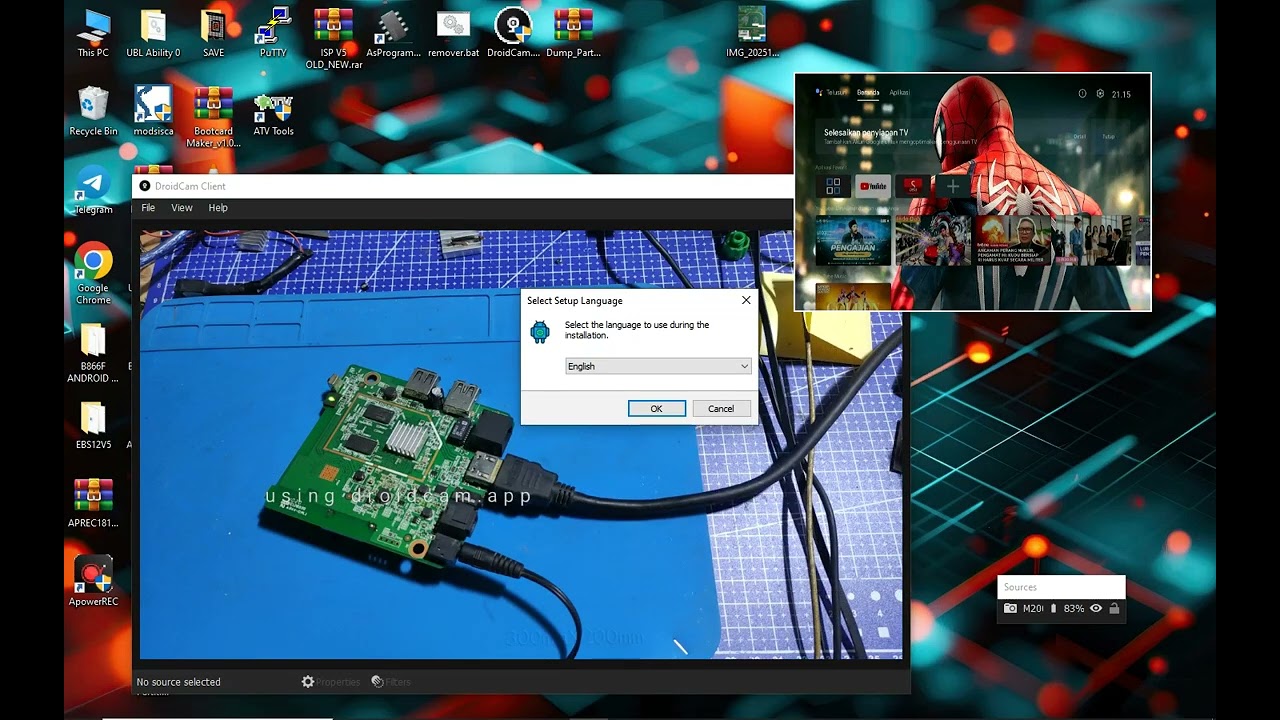
Task: Click the Google Assistant icon
Action: coord(818,92)
